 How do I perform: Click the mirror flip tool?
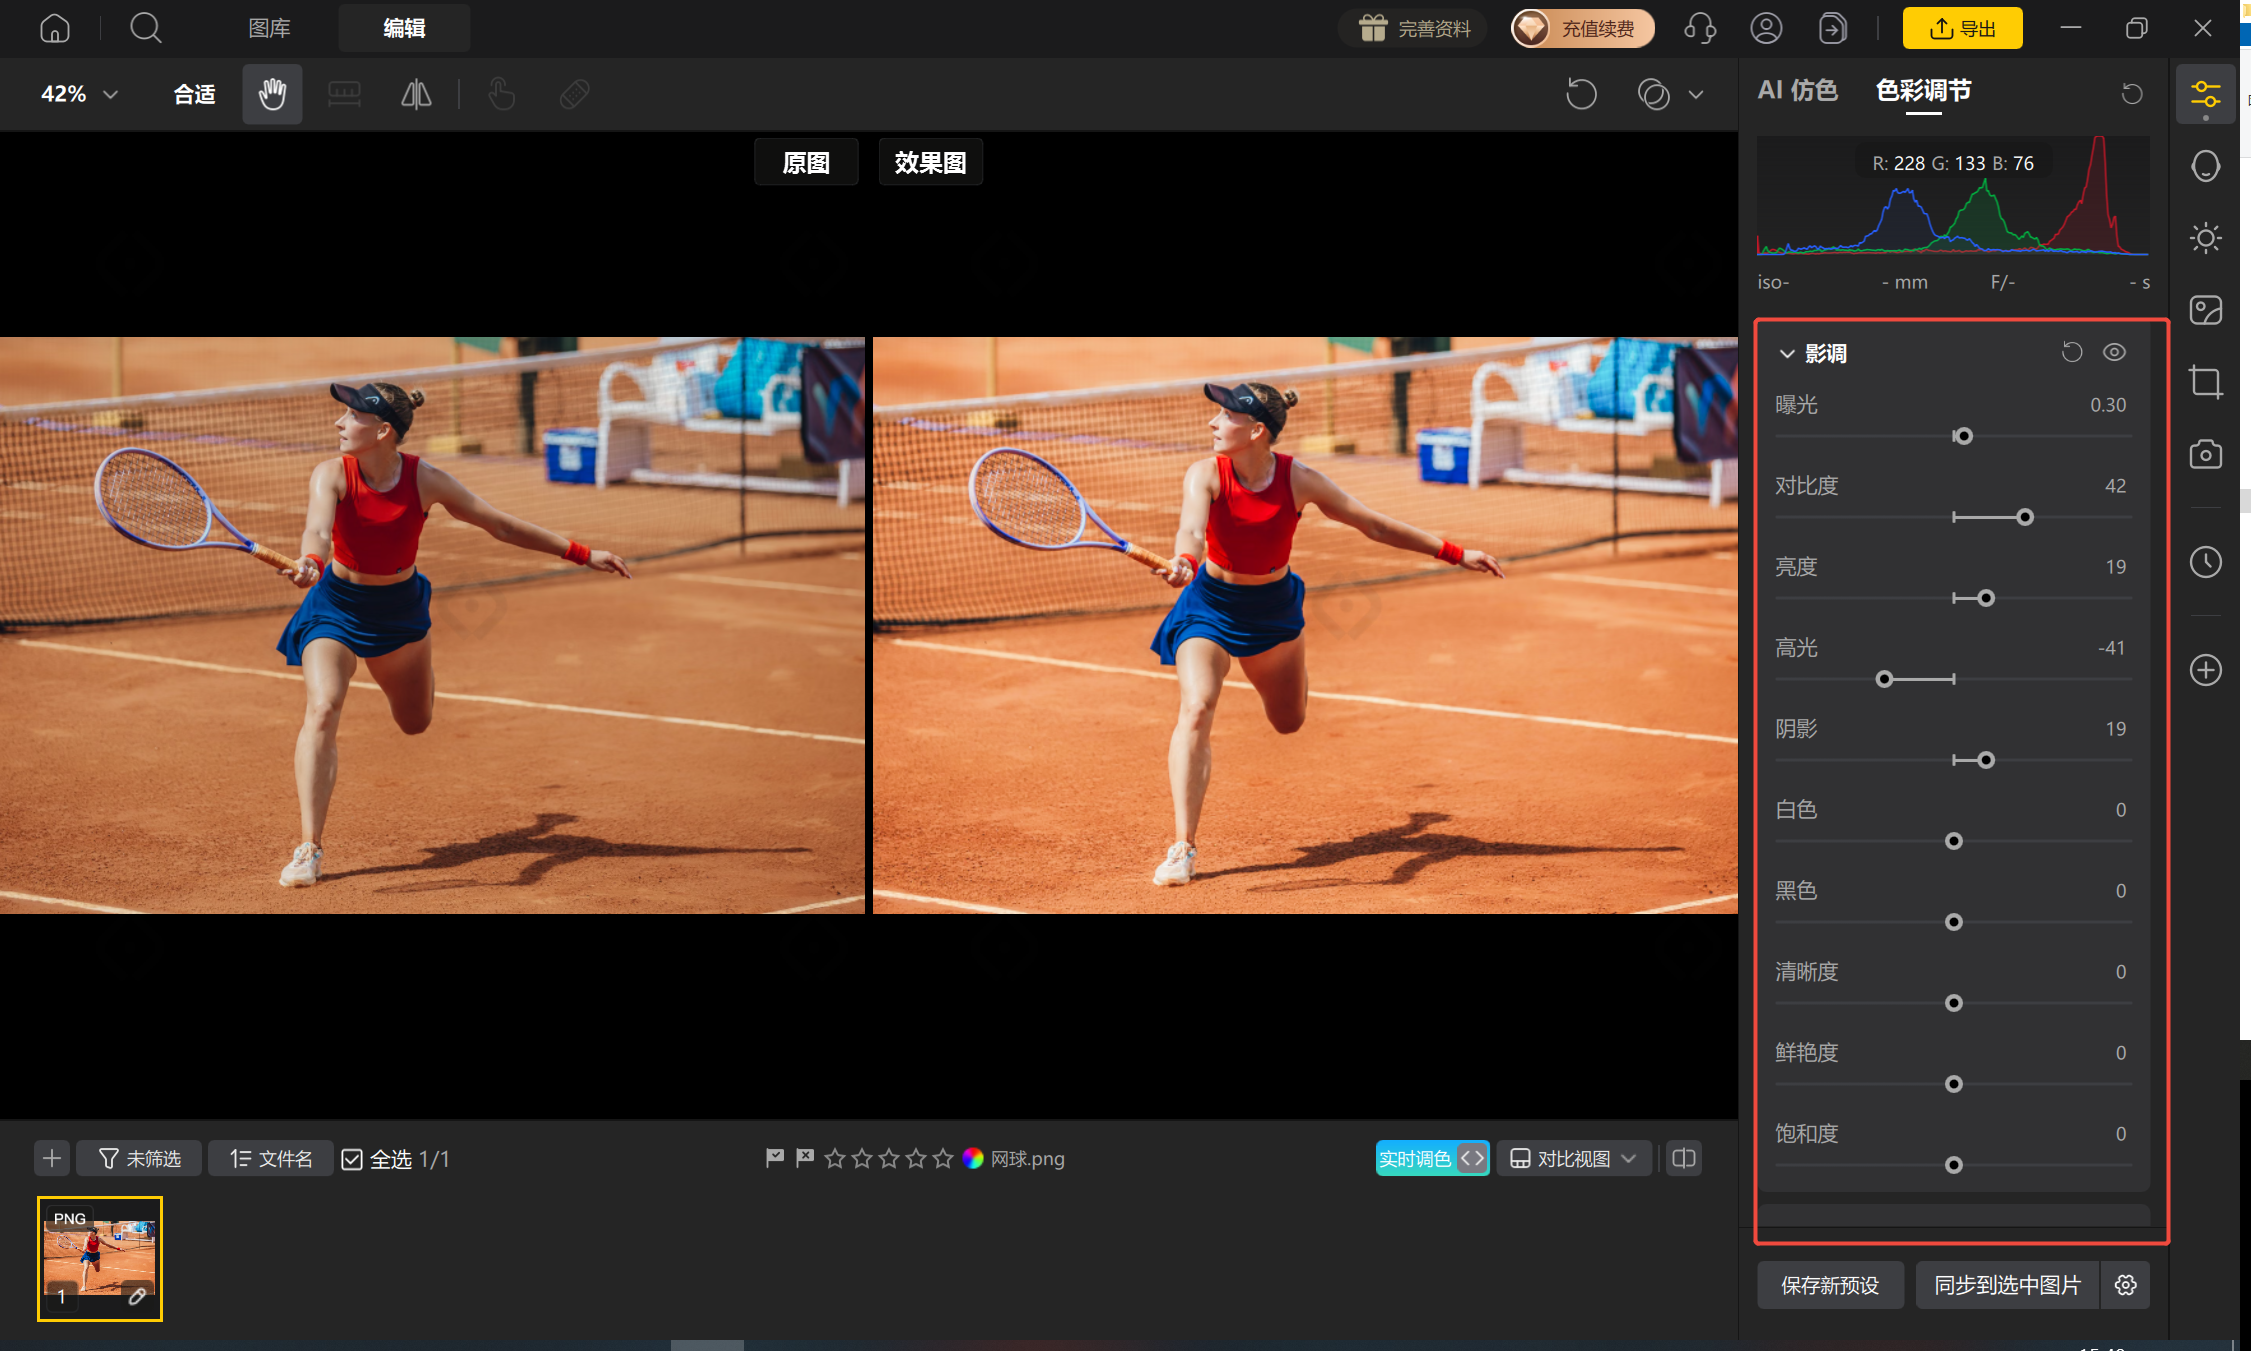point(416,94)
